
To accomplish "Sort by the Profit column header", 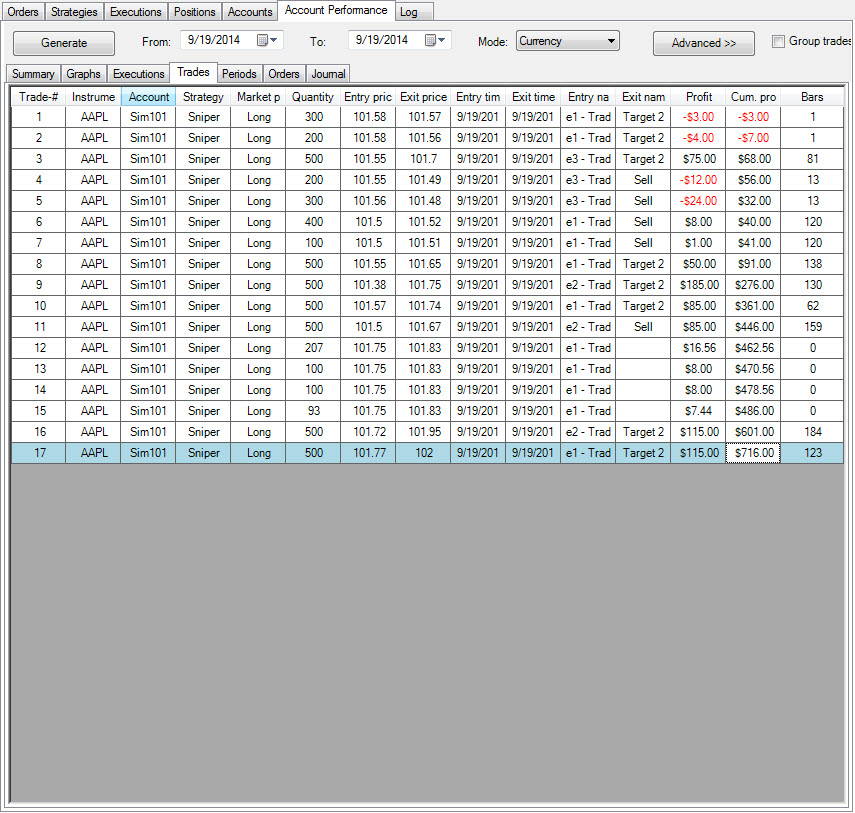I will tap(699, 97).
